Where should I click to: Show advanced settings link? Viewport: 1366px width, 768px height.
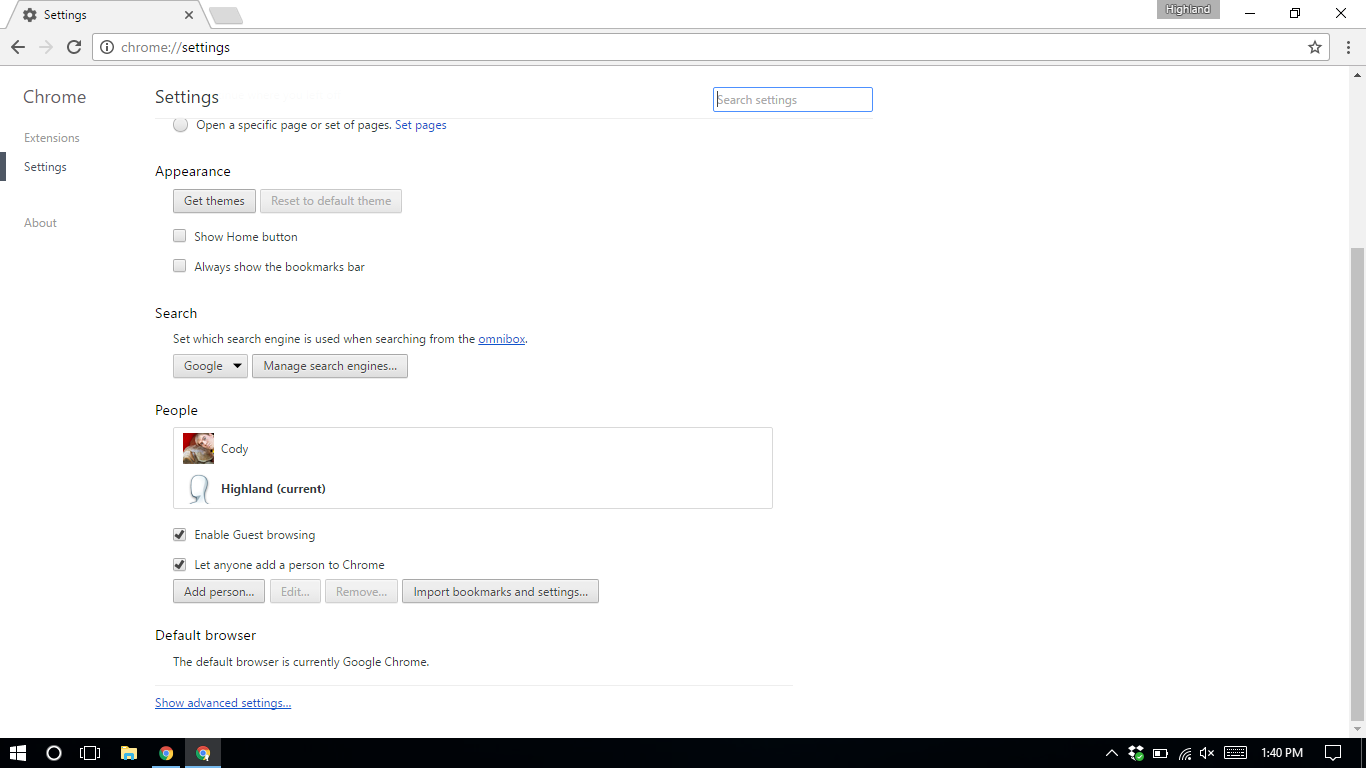[223, 703]
